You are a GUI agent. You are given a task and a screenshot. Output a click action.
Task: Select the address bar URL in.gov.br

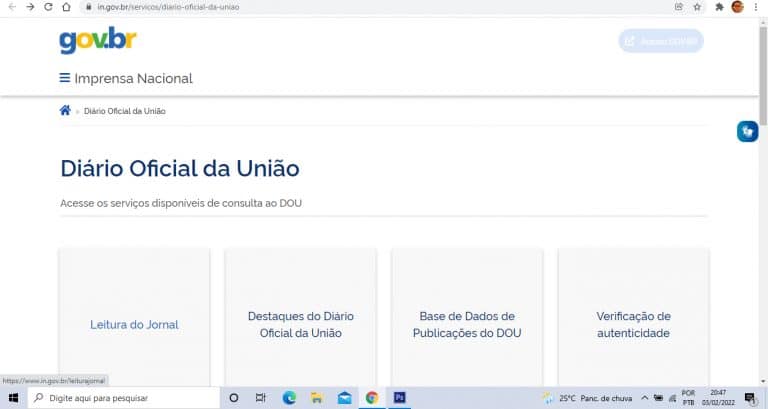coord(168,7)
